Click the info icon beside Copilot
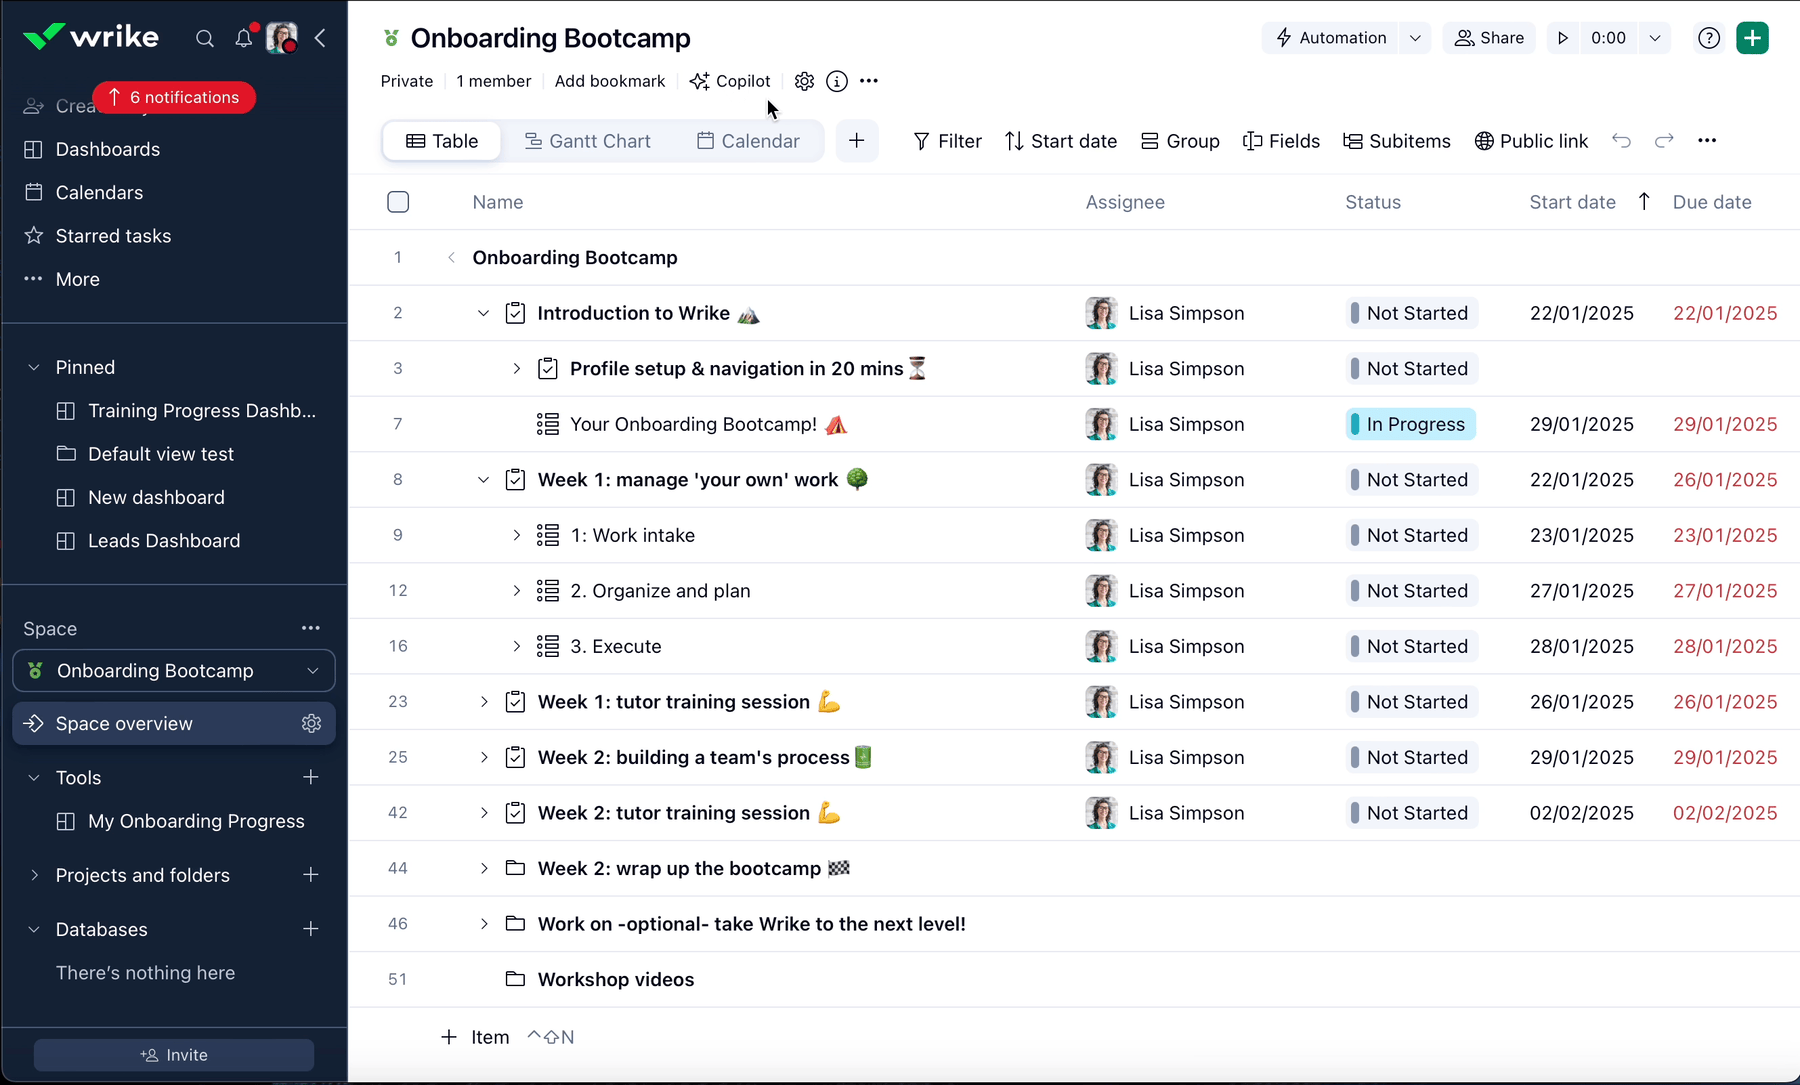The height and width of the screenshot is (1085, 1800). (837, 81)
